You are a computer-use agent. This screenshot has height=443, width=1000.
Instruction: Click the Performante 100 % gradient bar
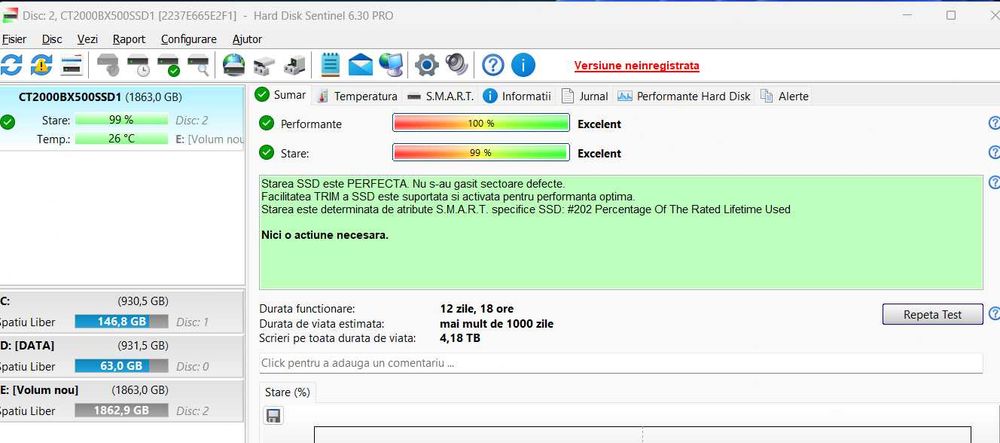(x=481, y=124)
